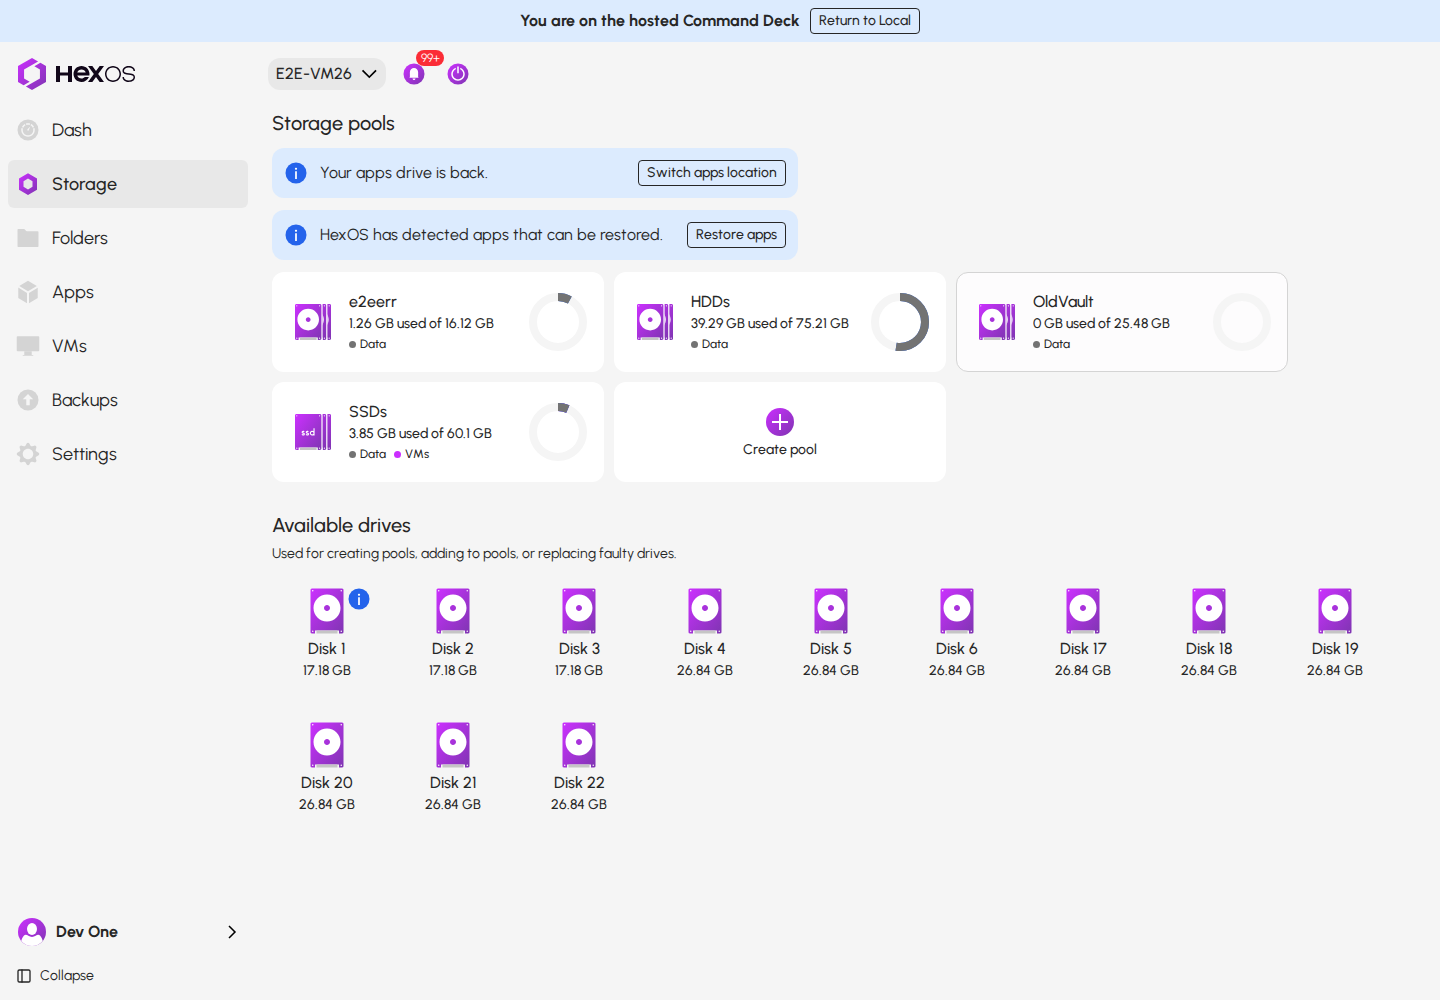
Task: Select the Disk 21 drive icon
Action: 453,745
